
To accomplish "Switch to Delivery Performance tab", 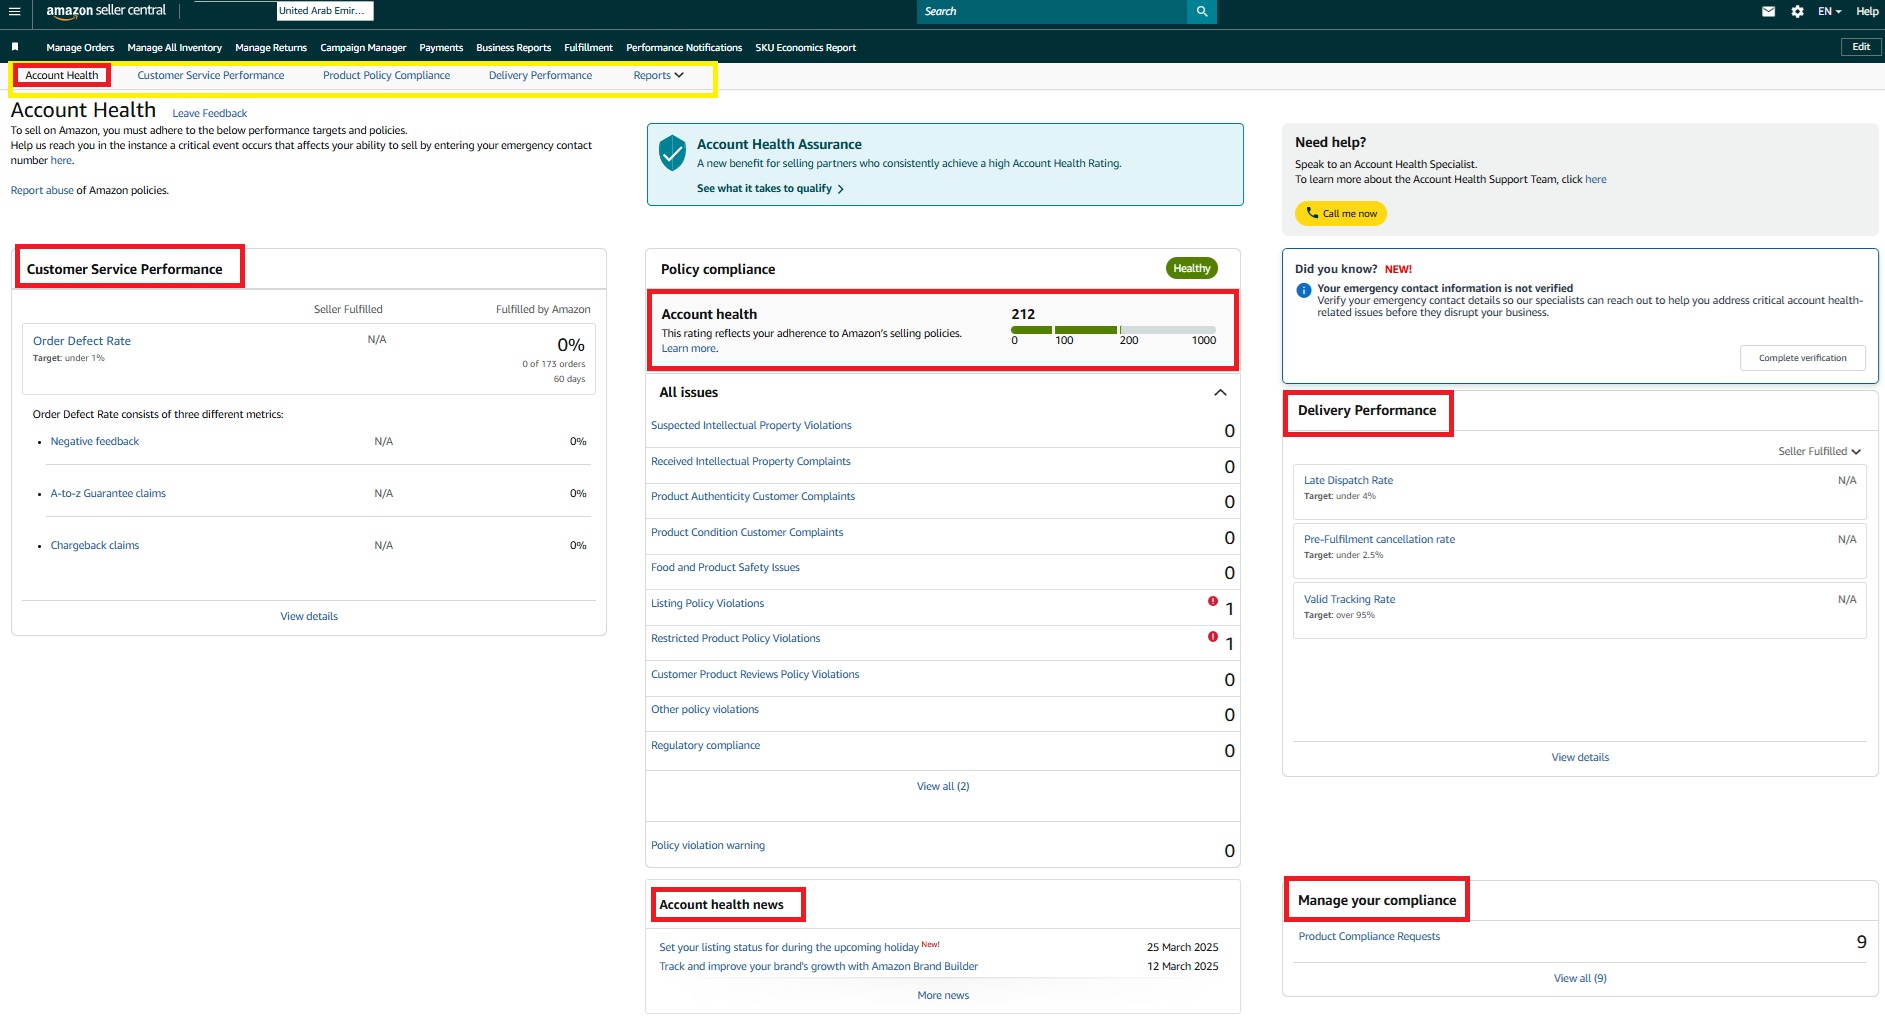I will 540,75.
